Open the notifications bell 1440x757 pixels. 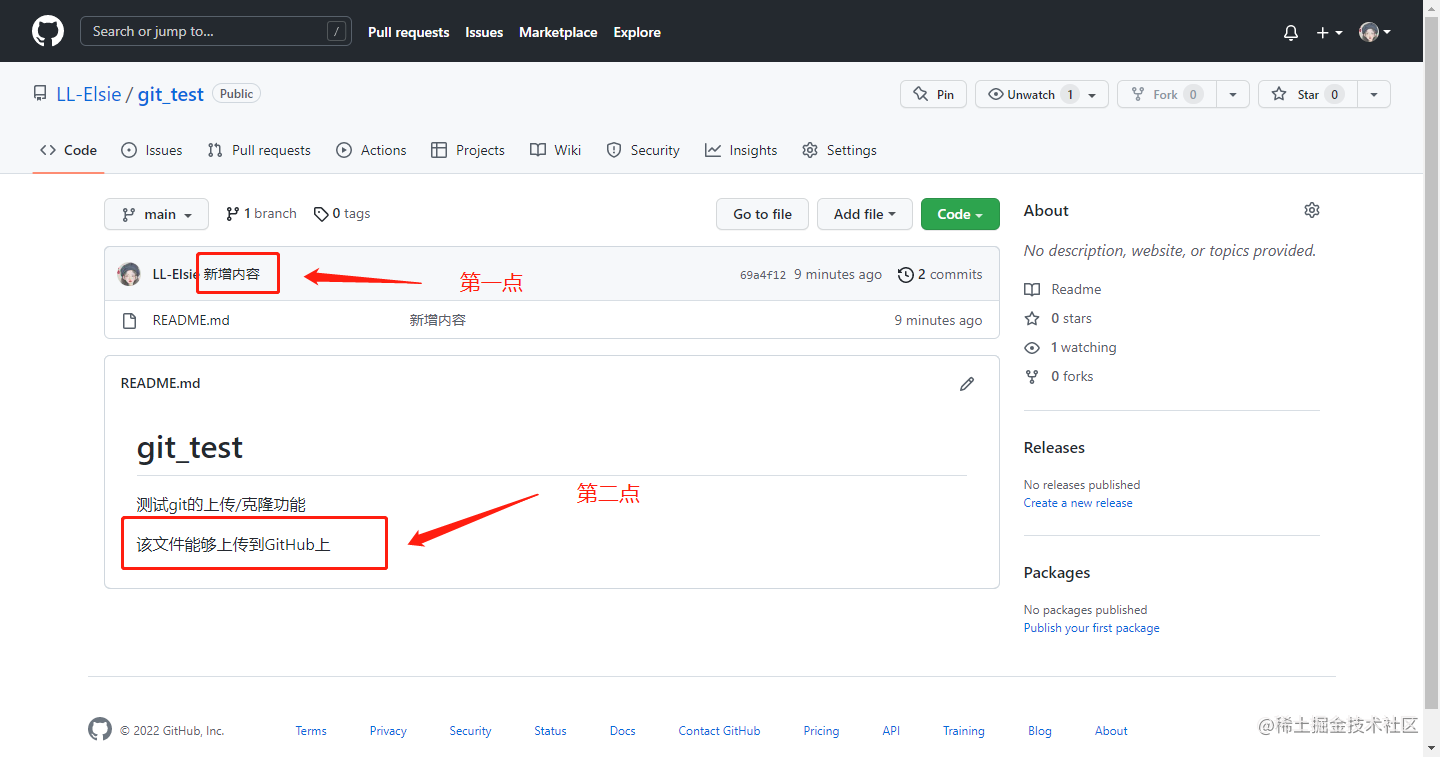pyautogui.click(x=1291, y=33)
